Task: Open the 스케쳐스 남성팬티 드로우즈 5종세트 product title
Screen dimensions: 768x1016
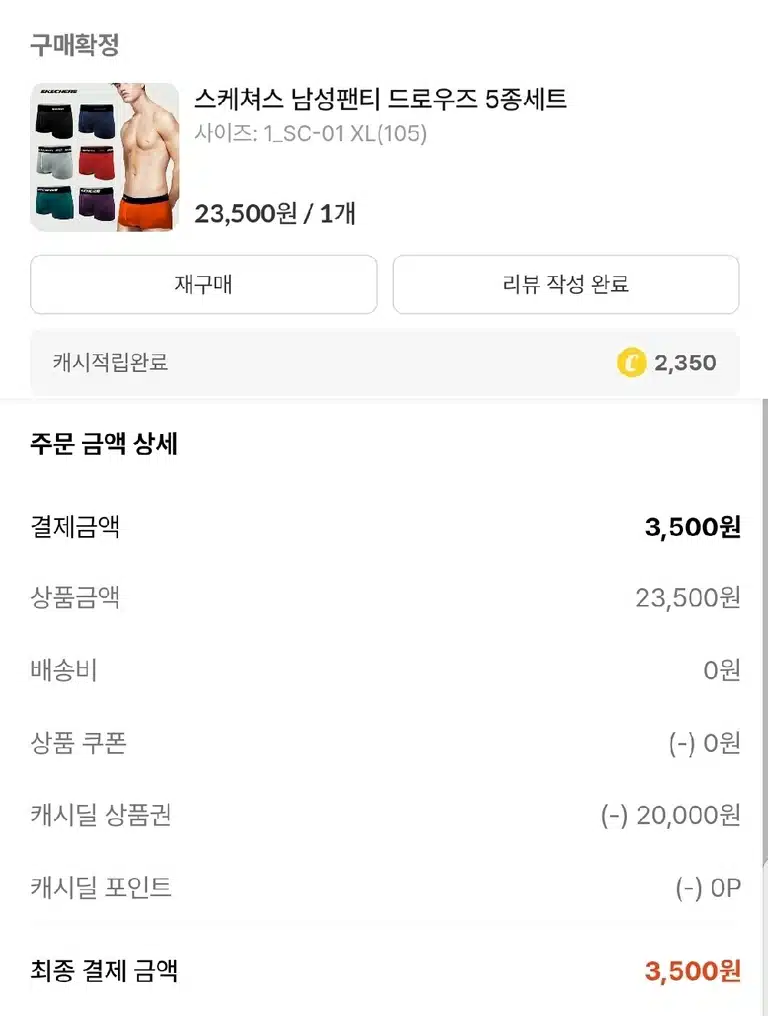Action: (x=380, y=99)
